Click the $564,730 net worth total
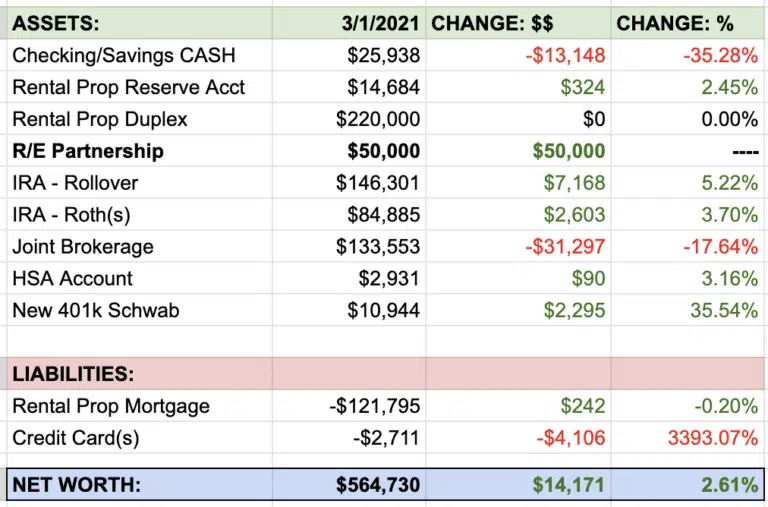 pos(378,485)
